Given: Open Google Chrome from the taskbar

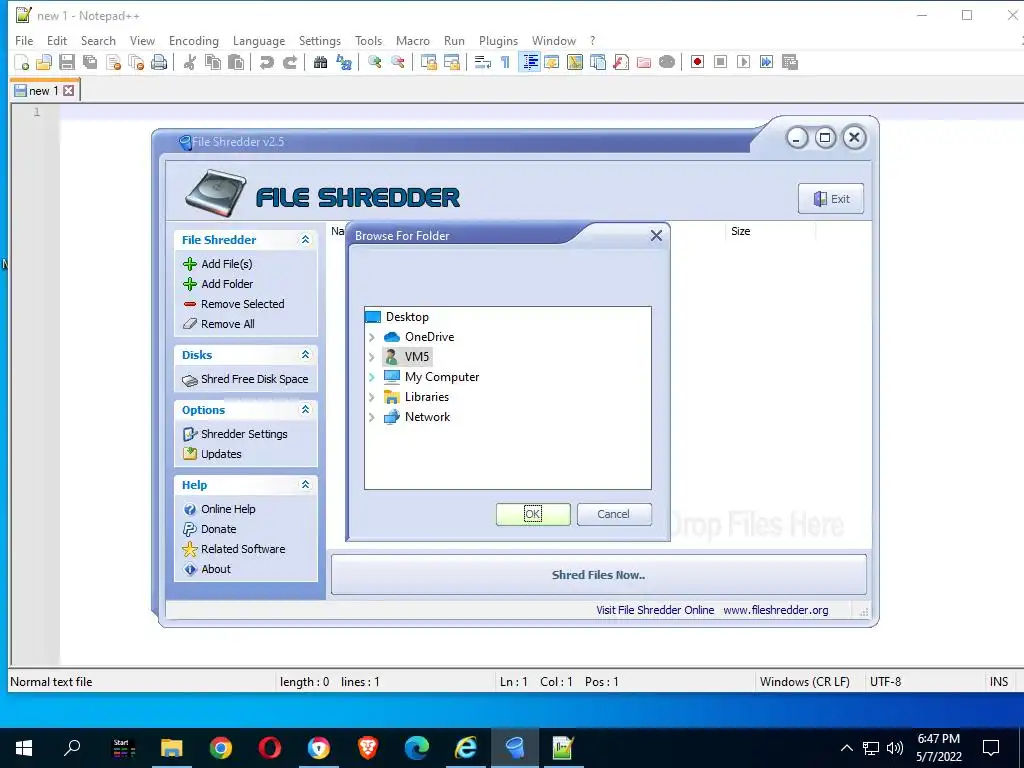Looking at the screenshot, I should click(x=221, y=748).
